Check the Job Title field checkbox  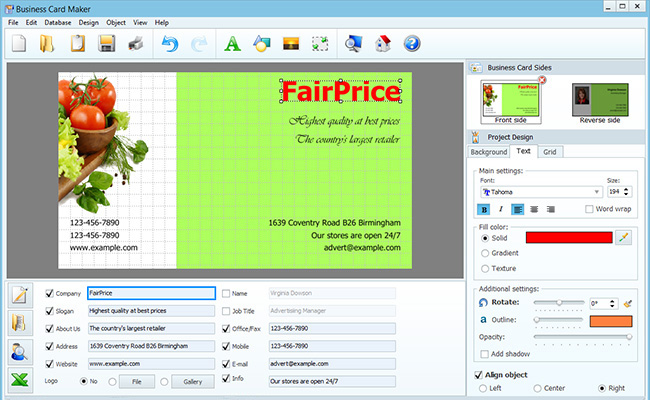pos(225,311)
